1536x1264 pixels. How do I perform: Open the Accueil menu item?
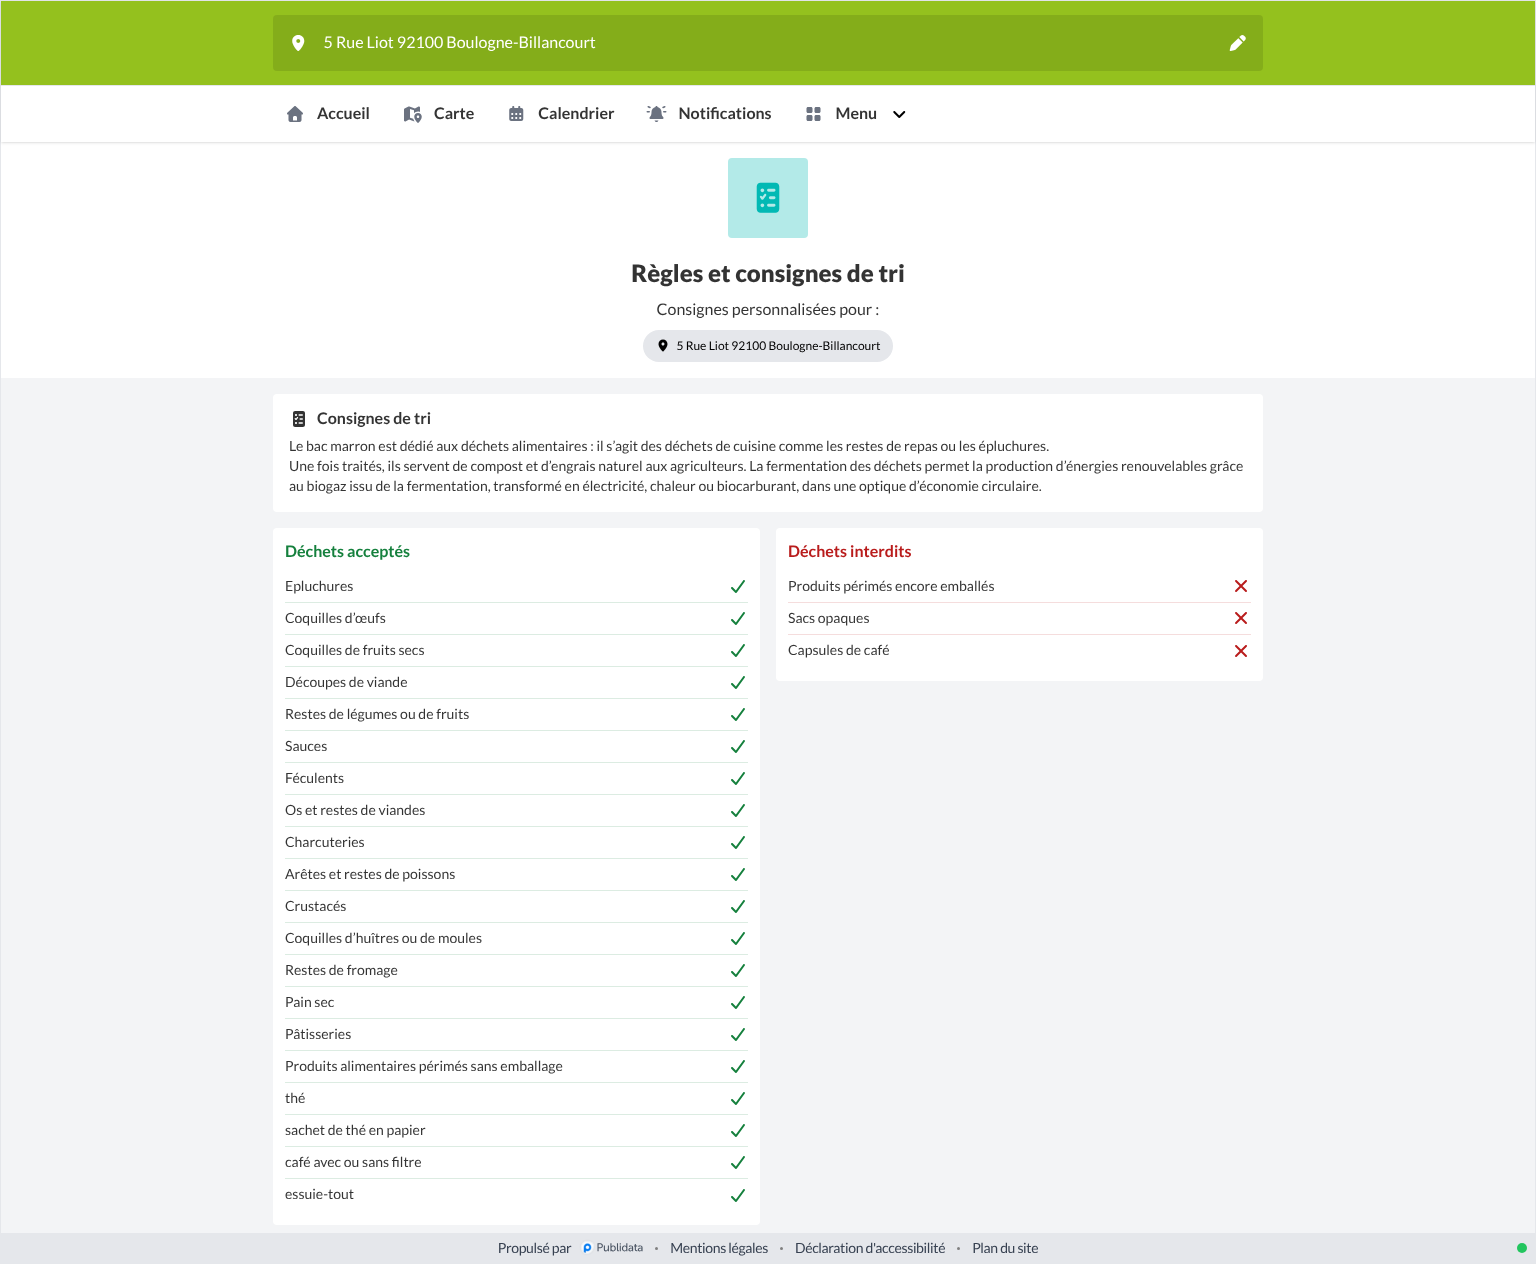pos(328,114)
